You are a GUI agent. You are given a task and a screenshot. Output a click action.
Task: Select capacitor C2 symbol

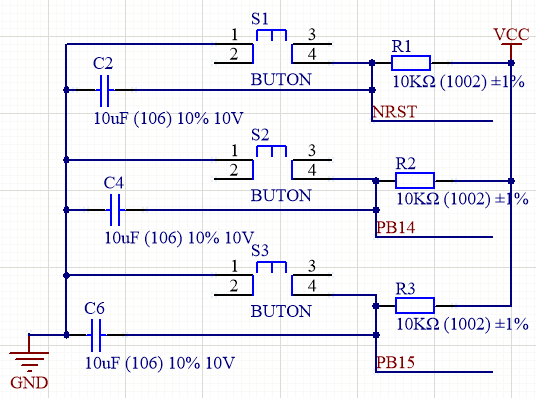pyautogui.click(x=105, y=90)
